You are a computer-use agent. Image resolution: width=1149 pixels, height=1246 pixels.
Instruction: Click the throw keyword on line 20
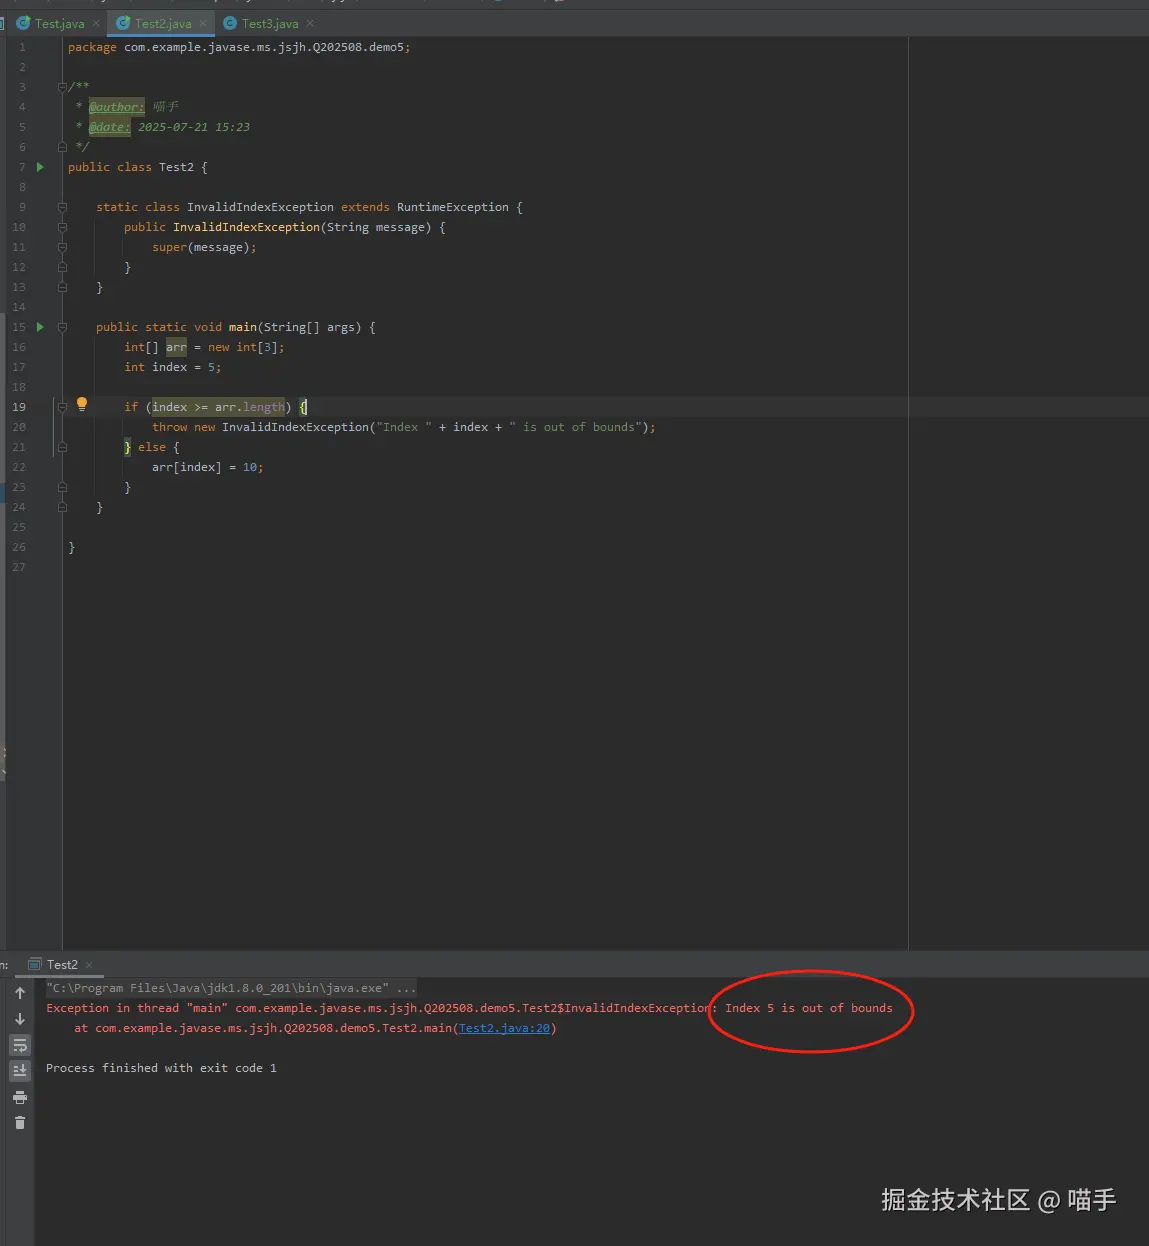[170, 427]
